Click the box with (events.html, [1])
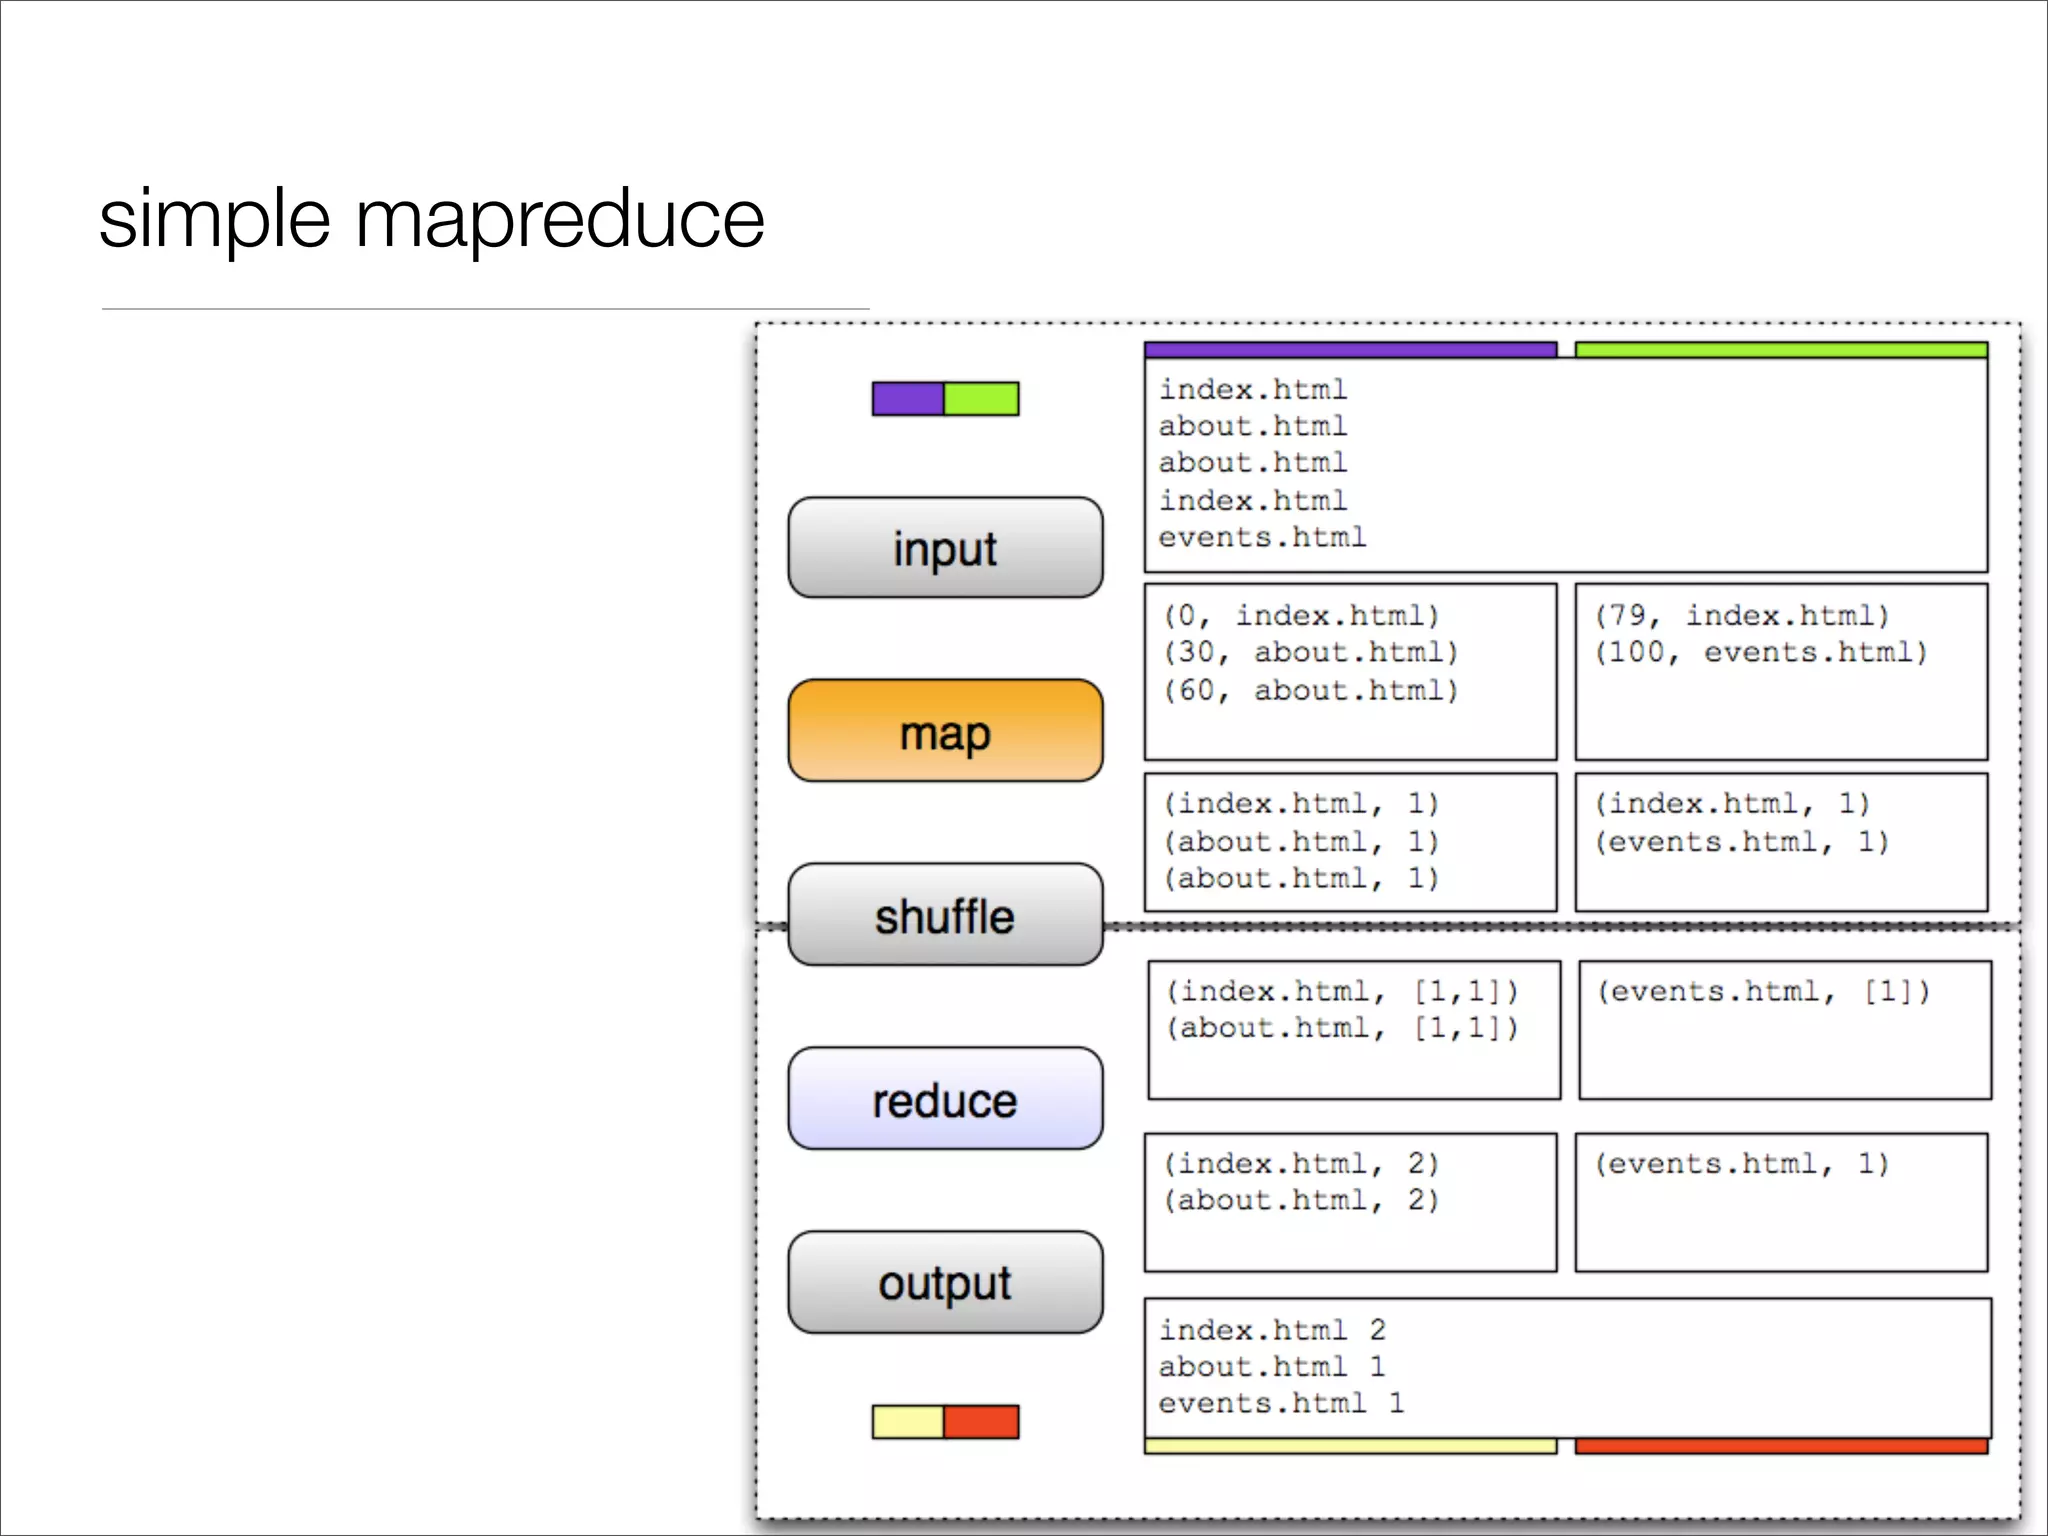The image size is (2048, 1536). pos(1785,1030)
